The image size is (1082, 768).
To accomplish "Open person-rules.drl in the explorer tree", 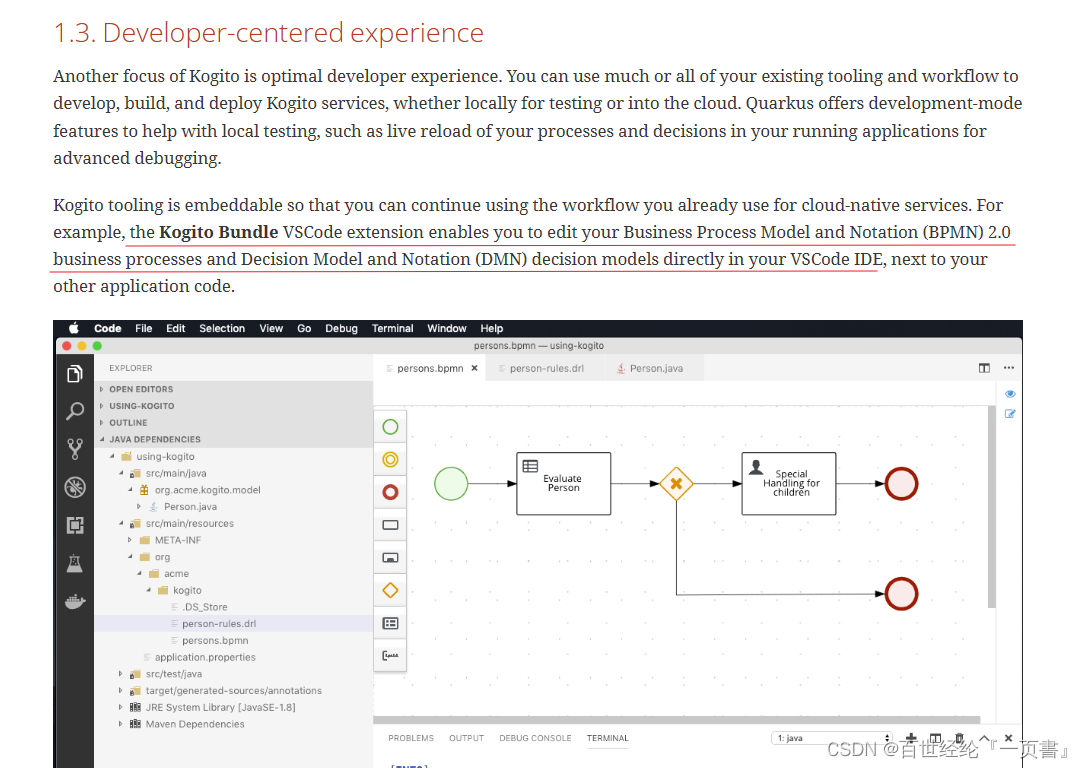I will point(219,624).
